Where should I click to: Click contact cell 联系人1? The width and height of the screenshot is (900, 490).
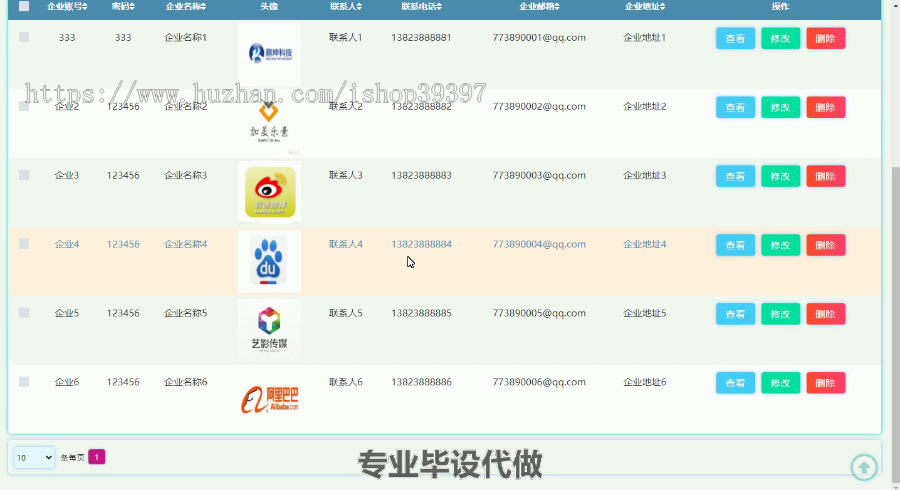[346, 37]
